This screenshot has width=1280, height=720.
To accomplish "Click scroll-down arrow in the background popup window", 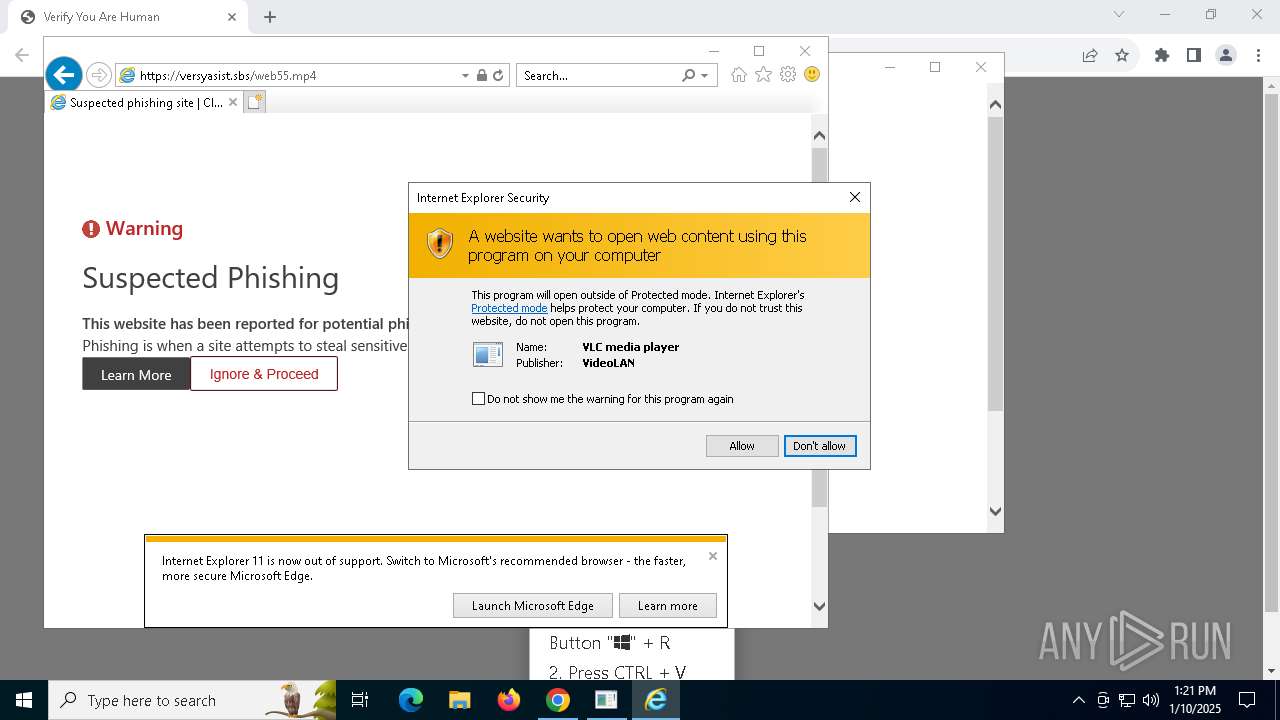I will click(995, 511).
